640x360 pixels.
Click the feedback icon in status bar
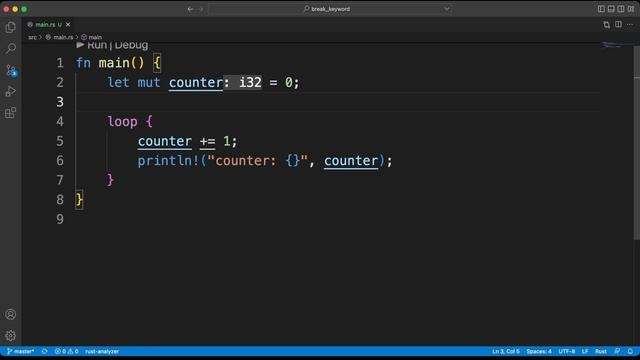click(x=617, y=351)
